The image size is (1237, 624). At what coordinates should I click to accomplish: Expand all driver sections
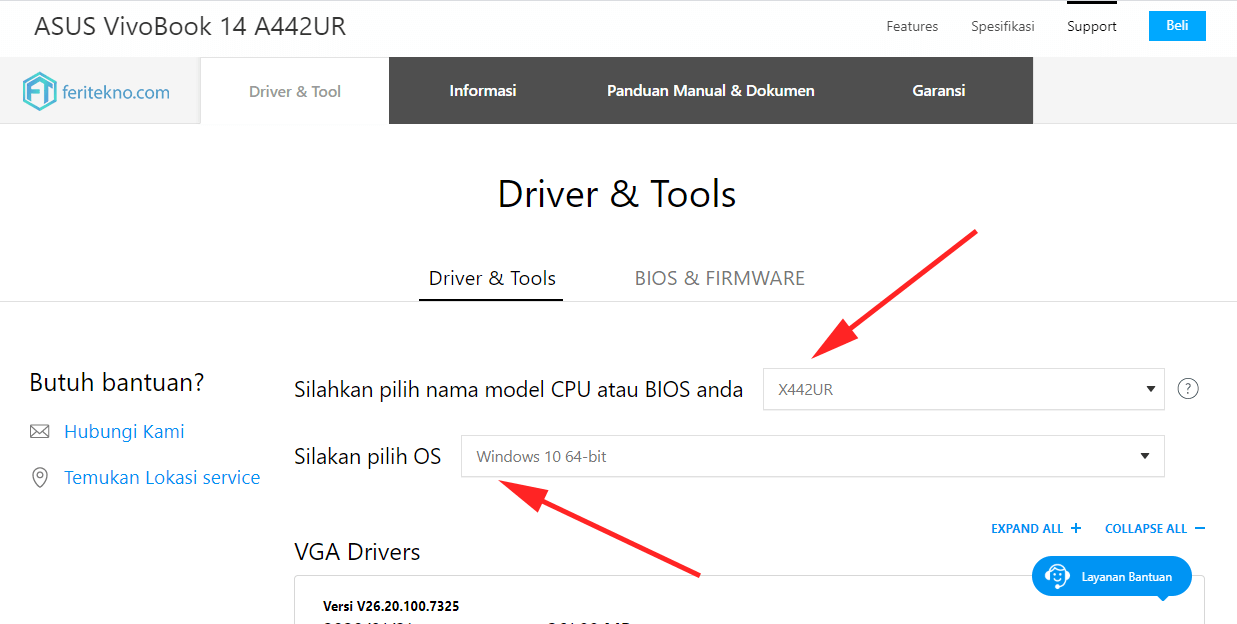click(x=1036, y=528)
